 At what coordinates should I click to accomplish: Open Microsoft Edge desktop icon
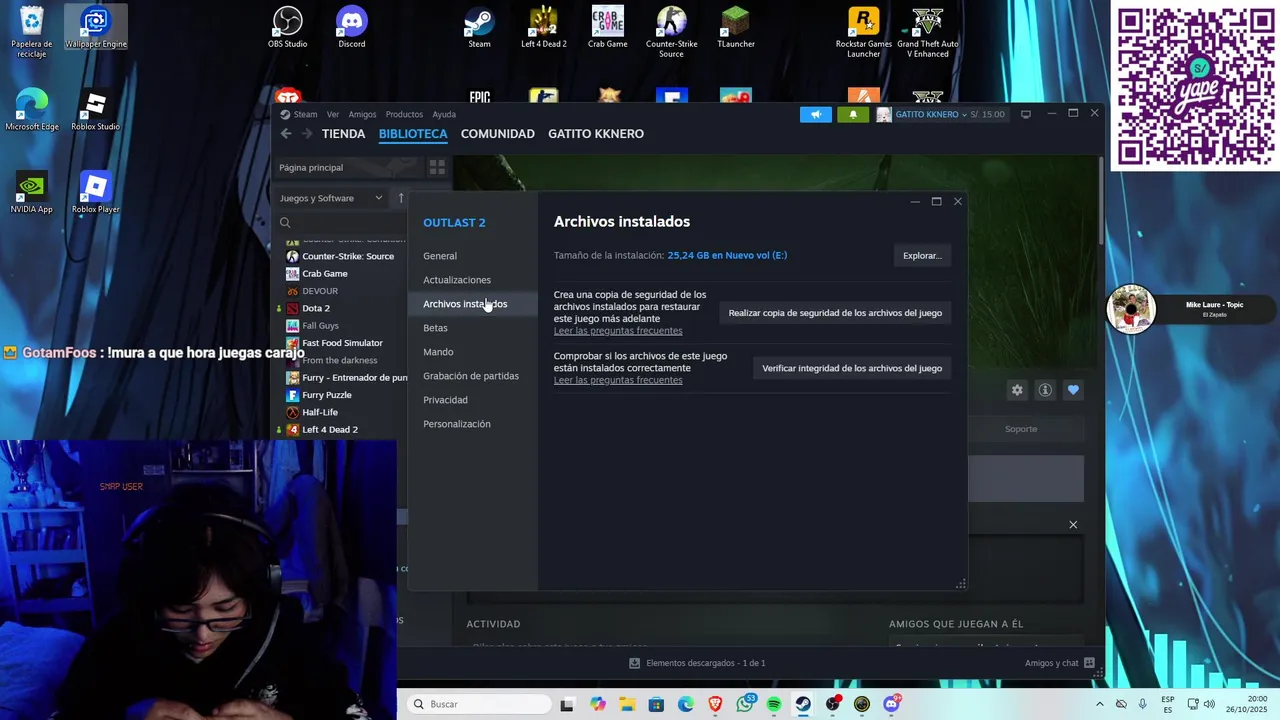32,111
